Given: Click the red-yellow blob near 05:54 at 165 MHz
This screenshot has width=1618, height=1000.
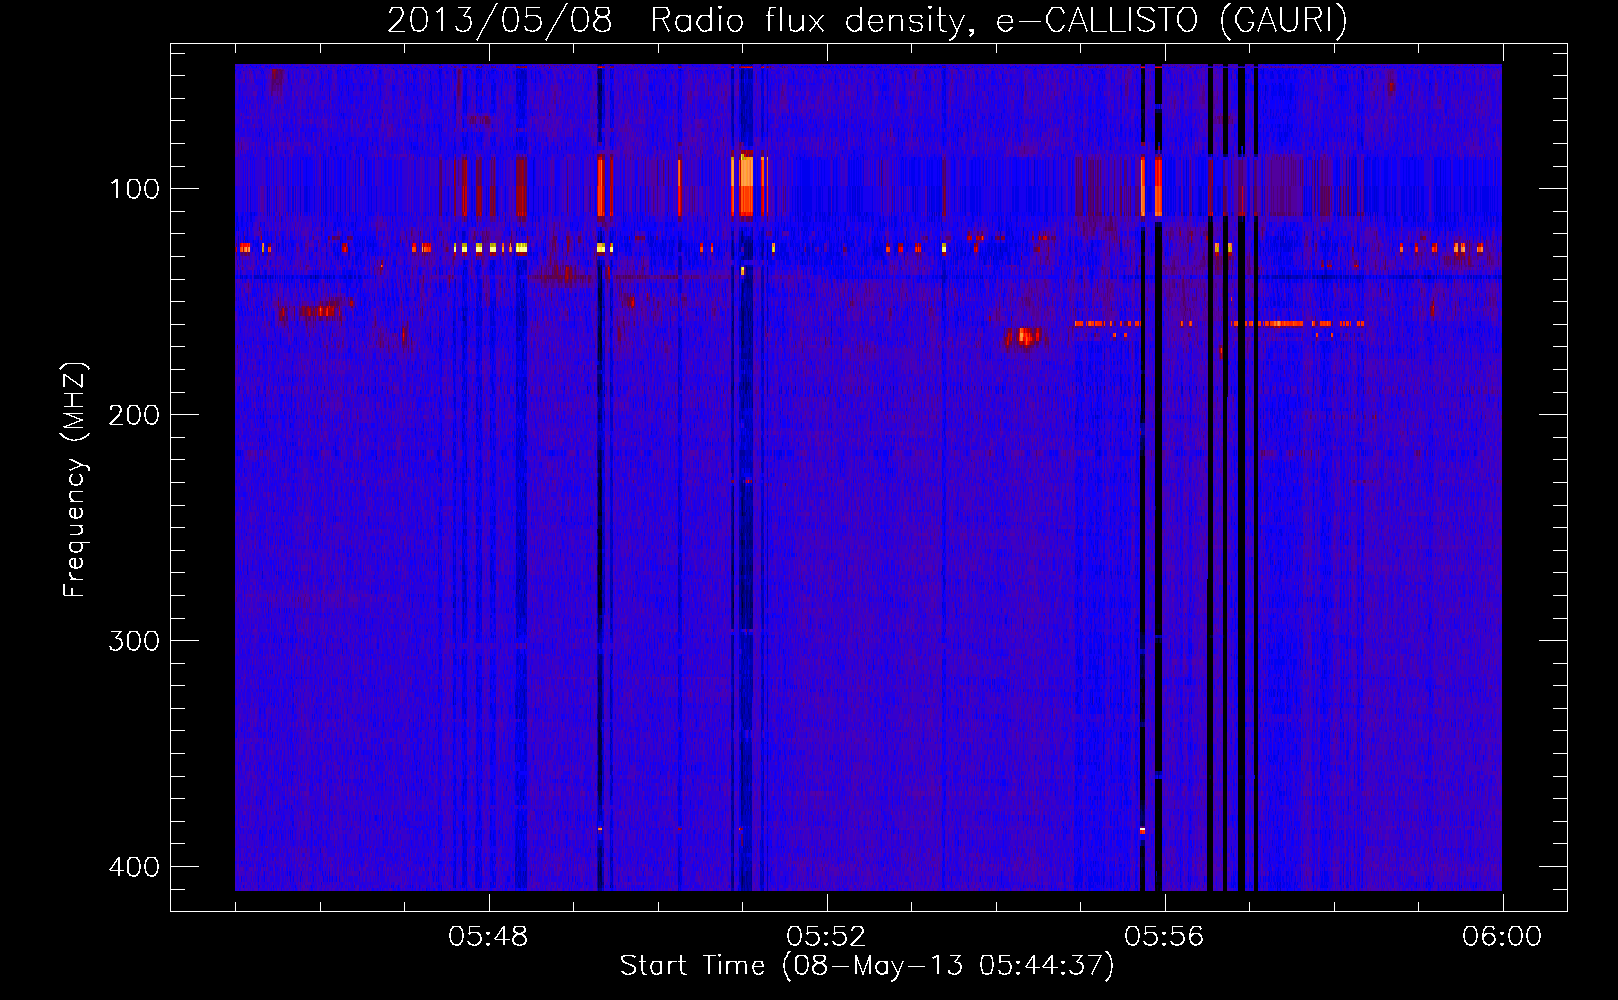Looking at the screenshot, I should click(x=1023, y=337).
